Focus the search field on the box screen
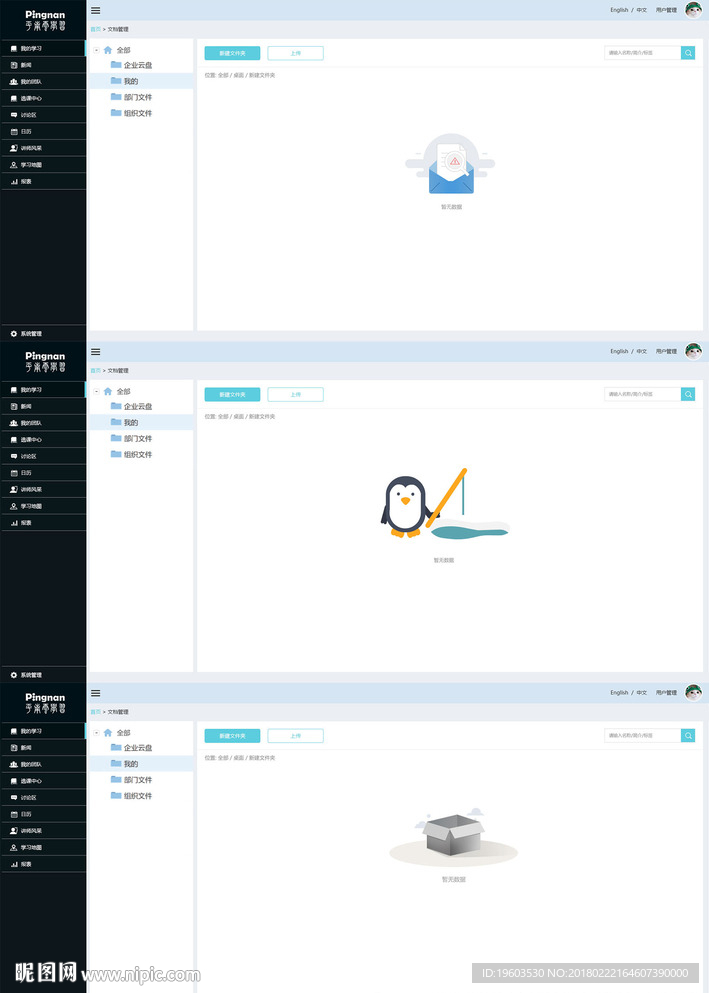 coord(643,736)
